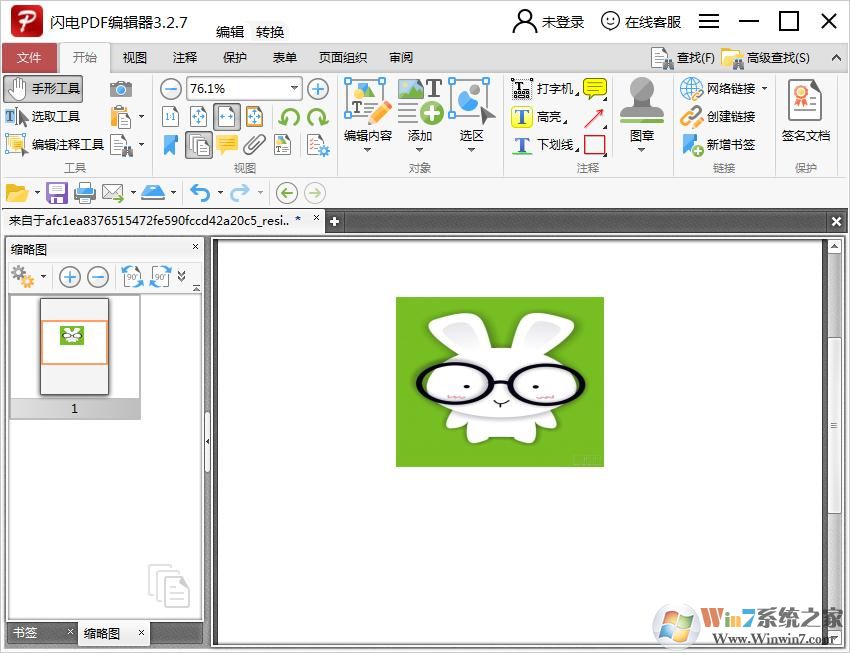Toggle the 选取工具 selection tool
850x653 pixels.
[43, 117]
